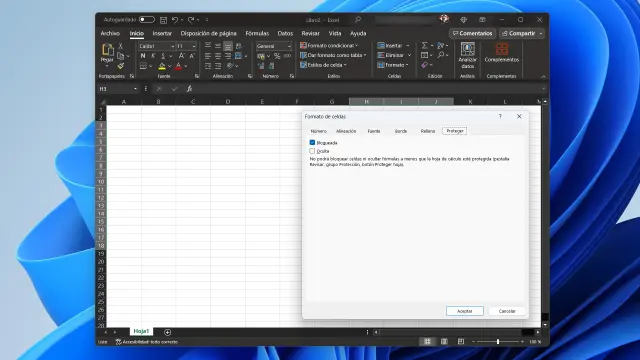Click the Aceptar button
This screenshot has height=360, width=640.
pyautogui.click(x=464, y=311)
